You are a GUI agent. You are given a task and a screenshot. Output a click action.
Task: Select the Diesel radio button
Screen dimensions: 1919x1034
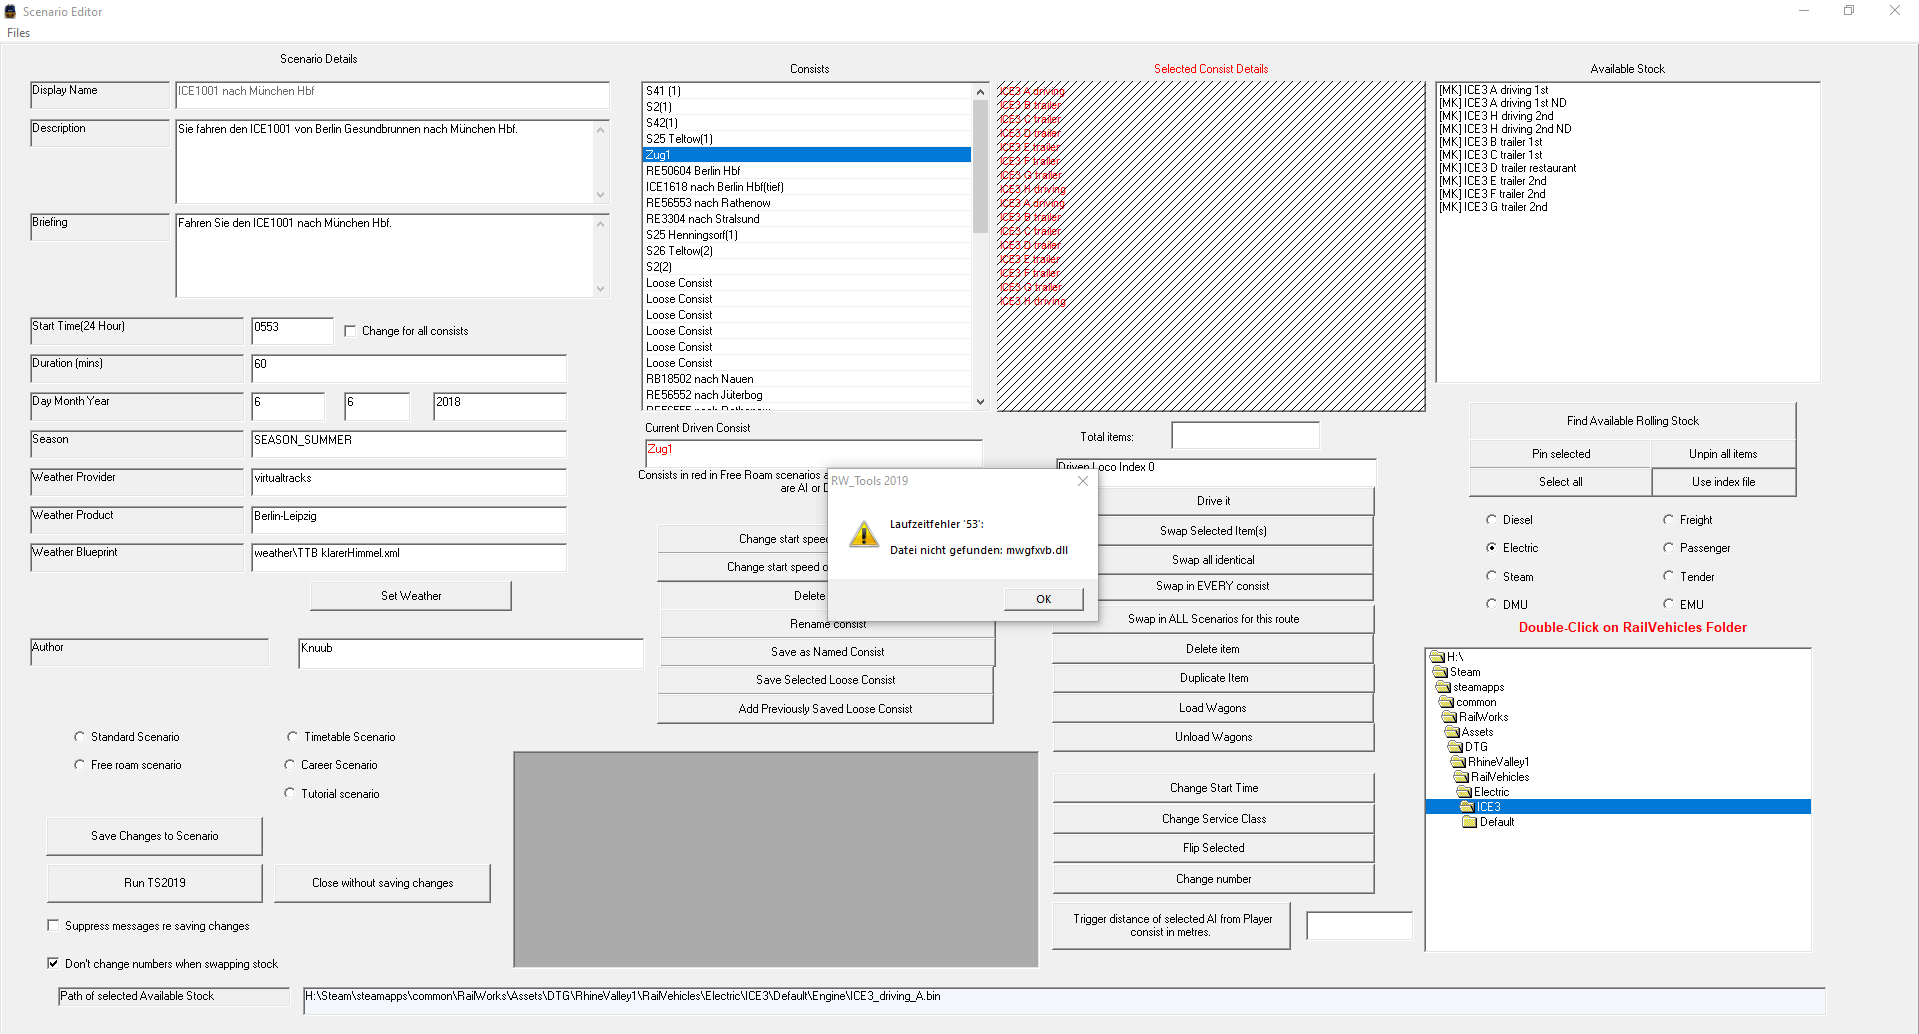[1491, 520]
